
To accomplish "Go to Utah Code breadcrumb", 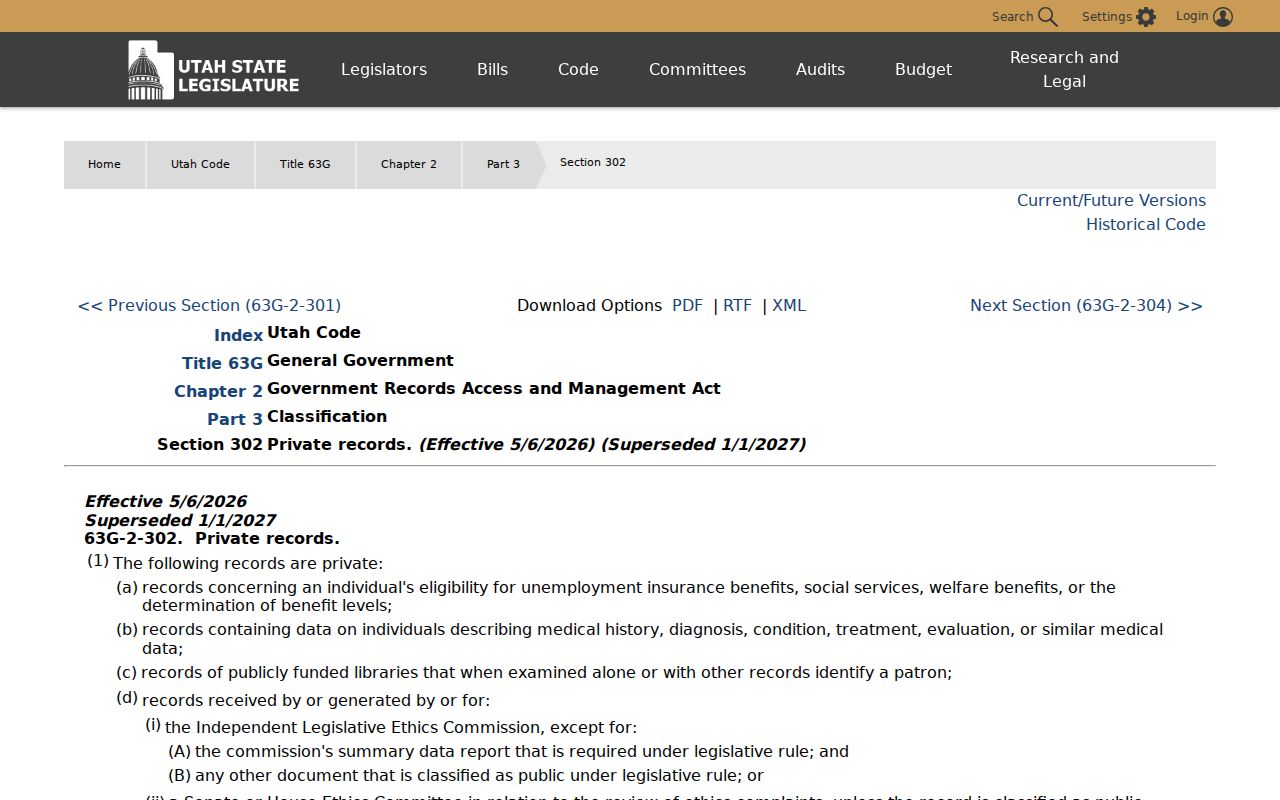I will pyautogui.click(x=200, y=164).
